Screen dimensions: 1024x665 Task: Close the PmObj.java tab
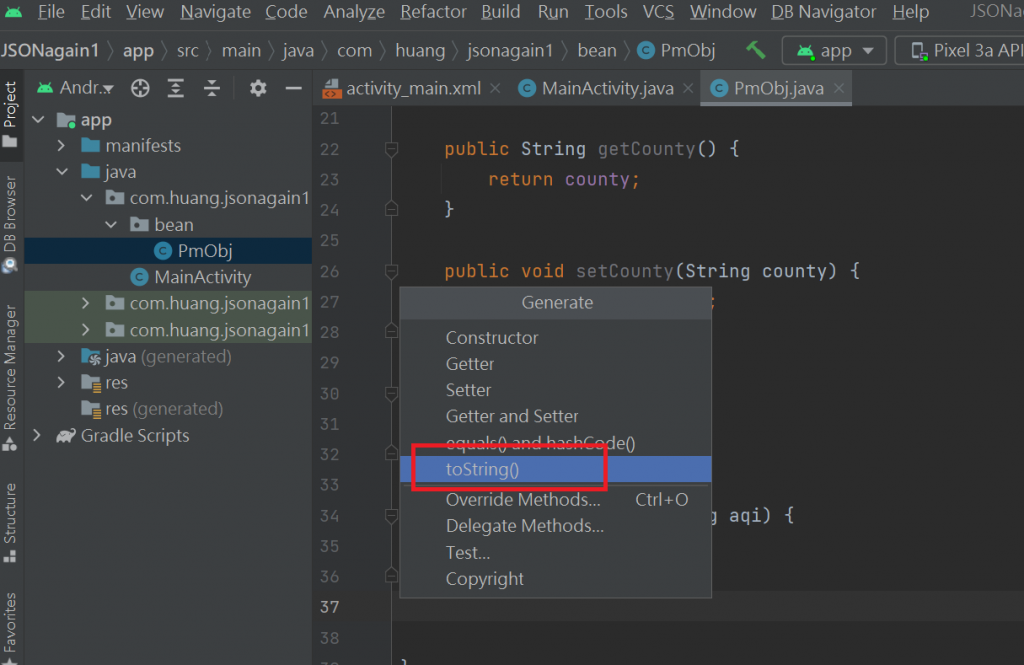click(839, 88)
